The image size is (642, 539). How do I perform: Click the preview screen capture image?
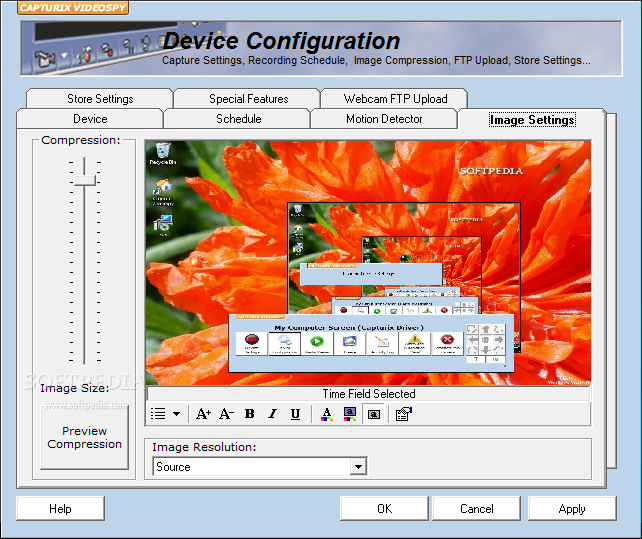click(x=368, y=263)
